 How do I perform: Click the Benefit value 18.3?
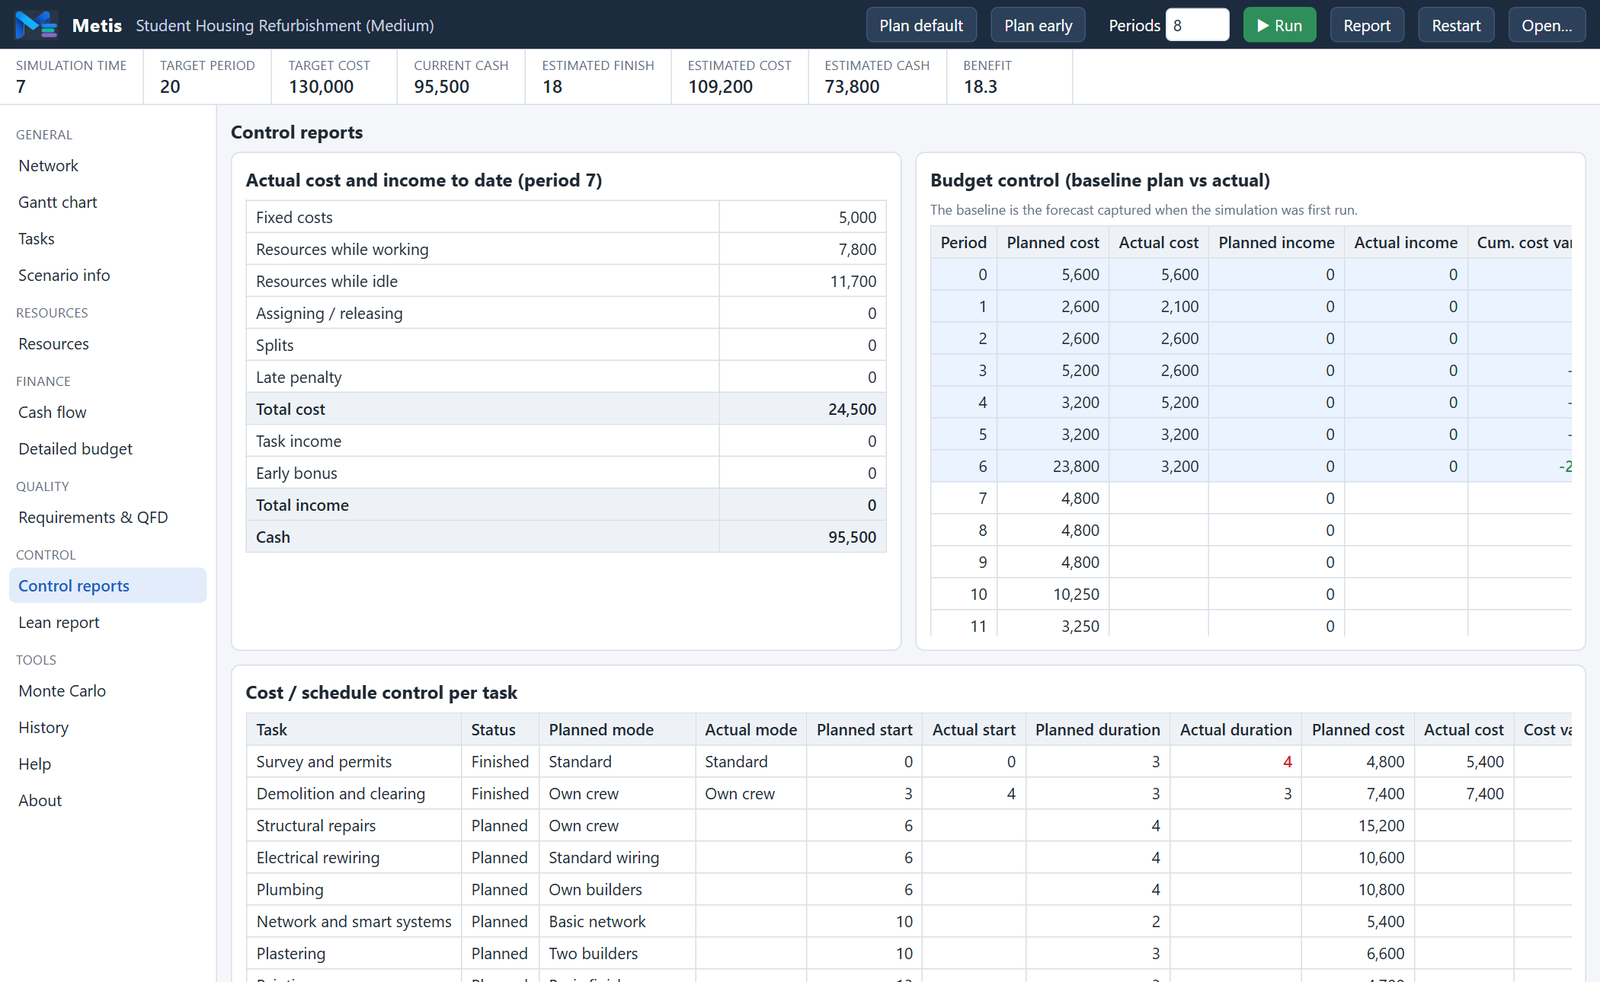point(980,87)
